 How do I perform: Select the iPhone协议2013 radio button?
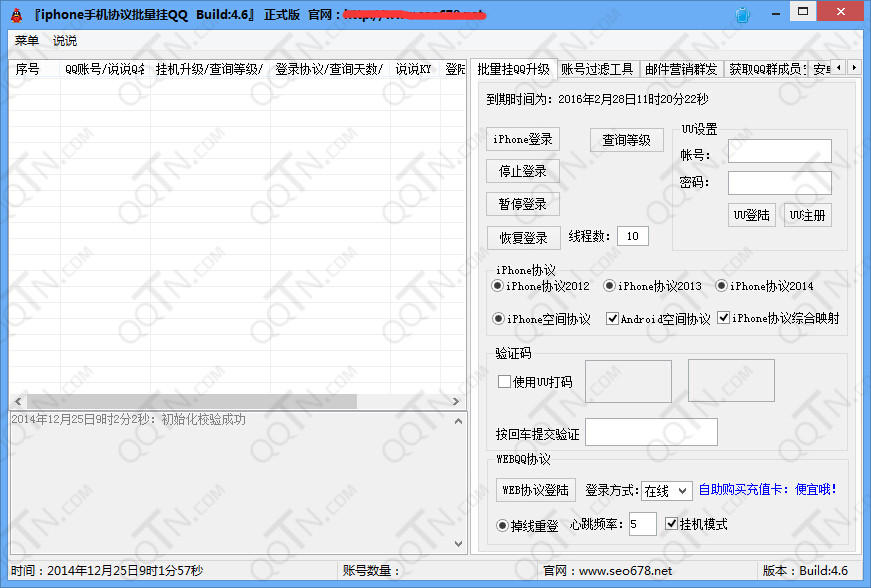tap(610, 286)
